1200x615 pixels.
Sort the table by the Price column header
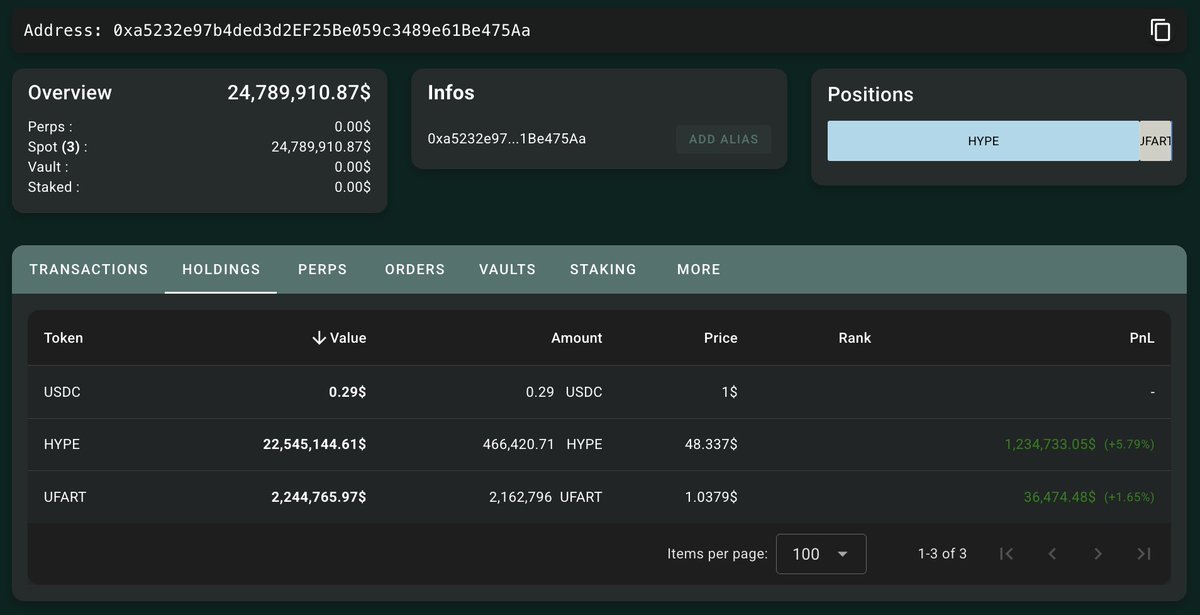coord(721,338)
